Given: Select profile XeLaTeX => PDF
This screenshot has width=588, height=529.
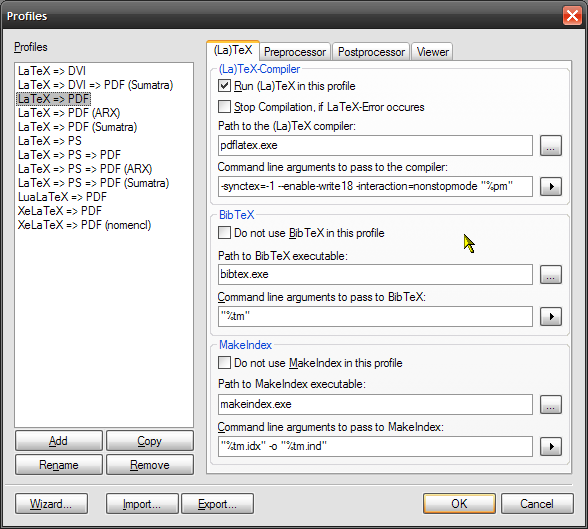Looking at the screenshot, I should click(60, 211).
